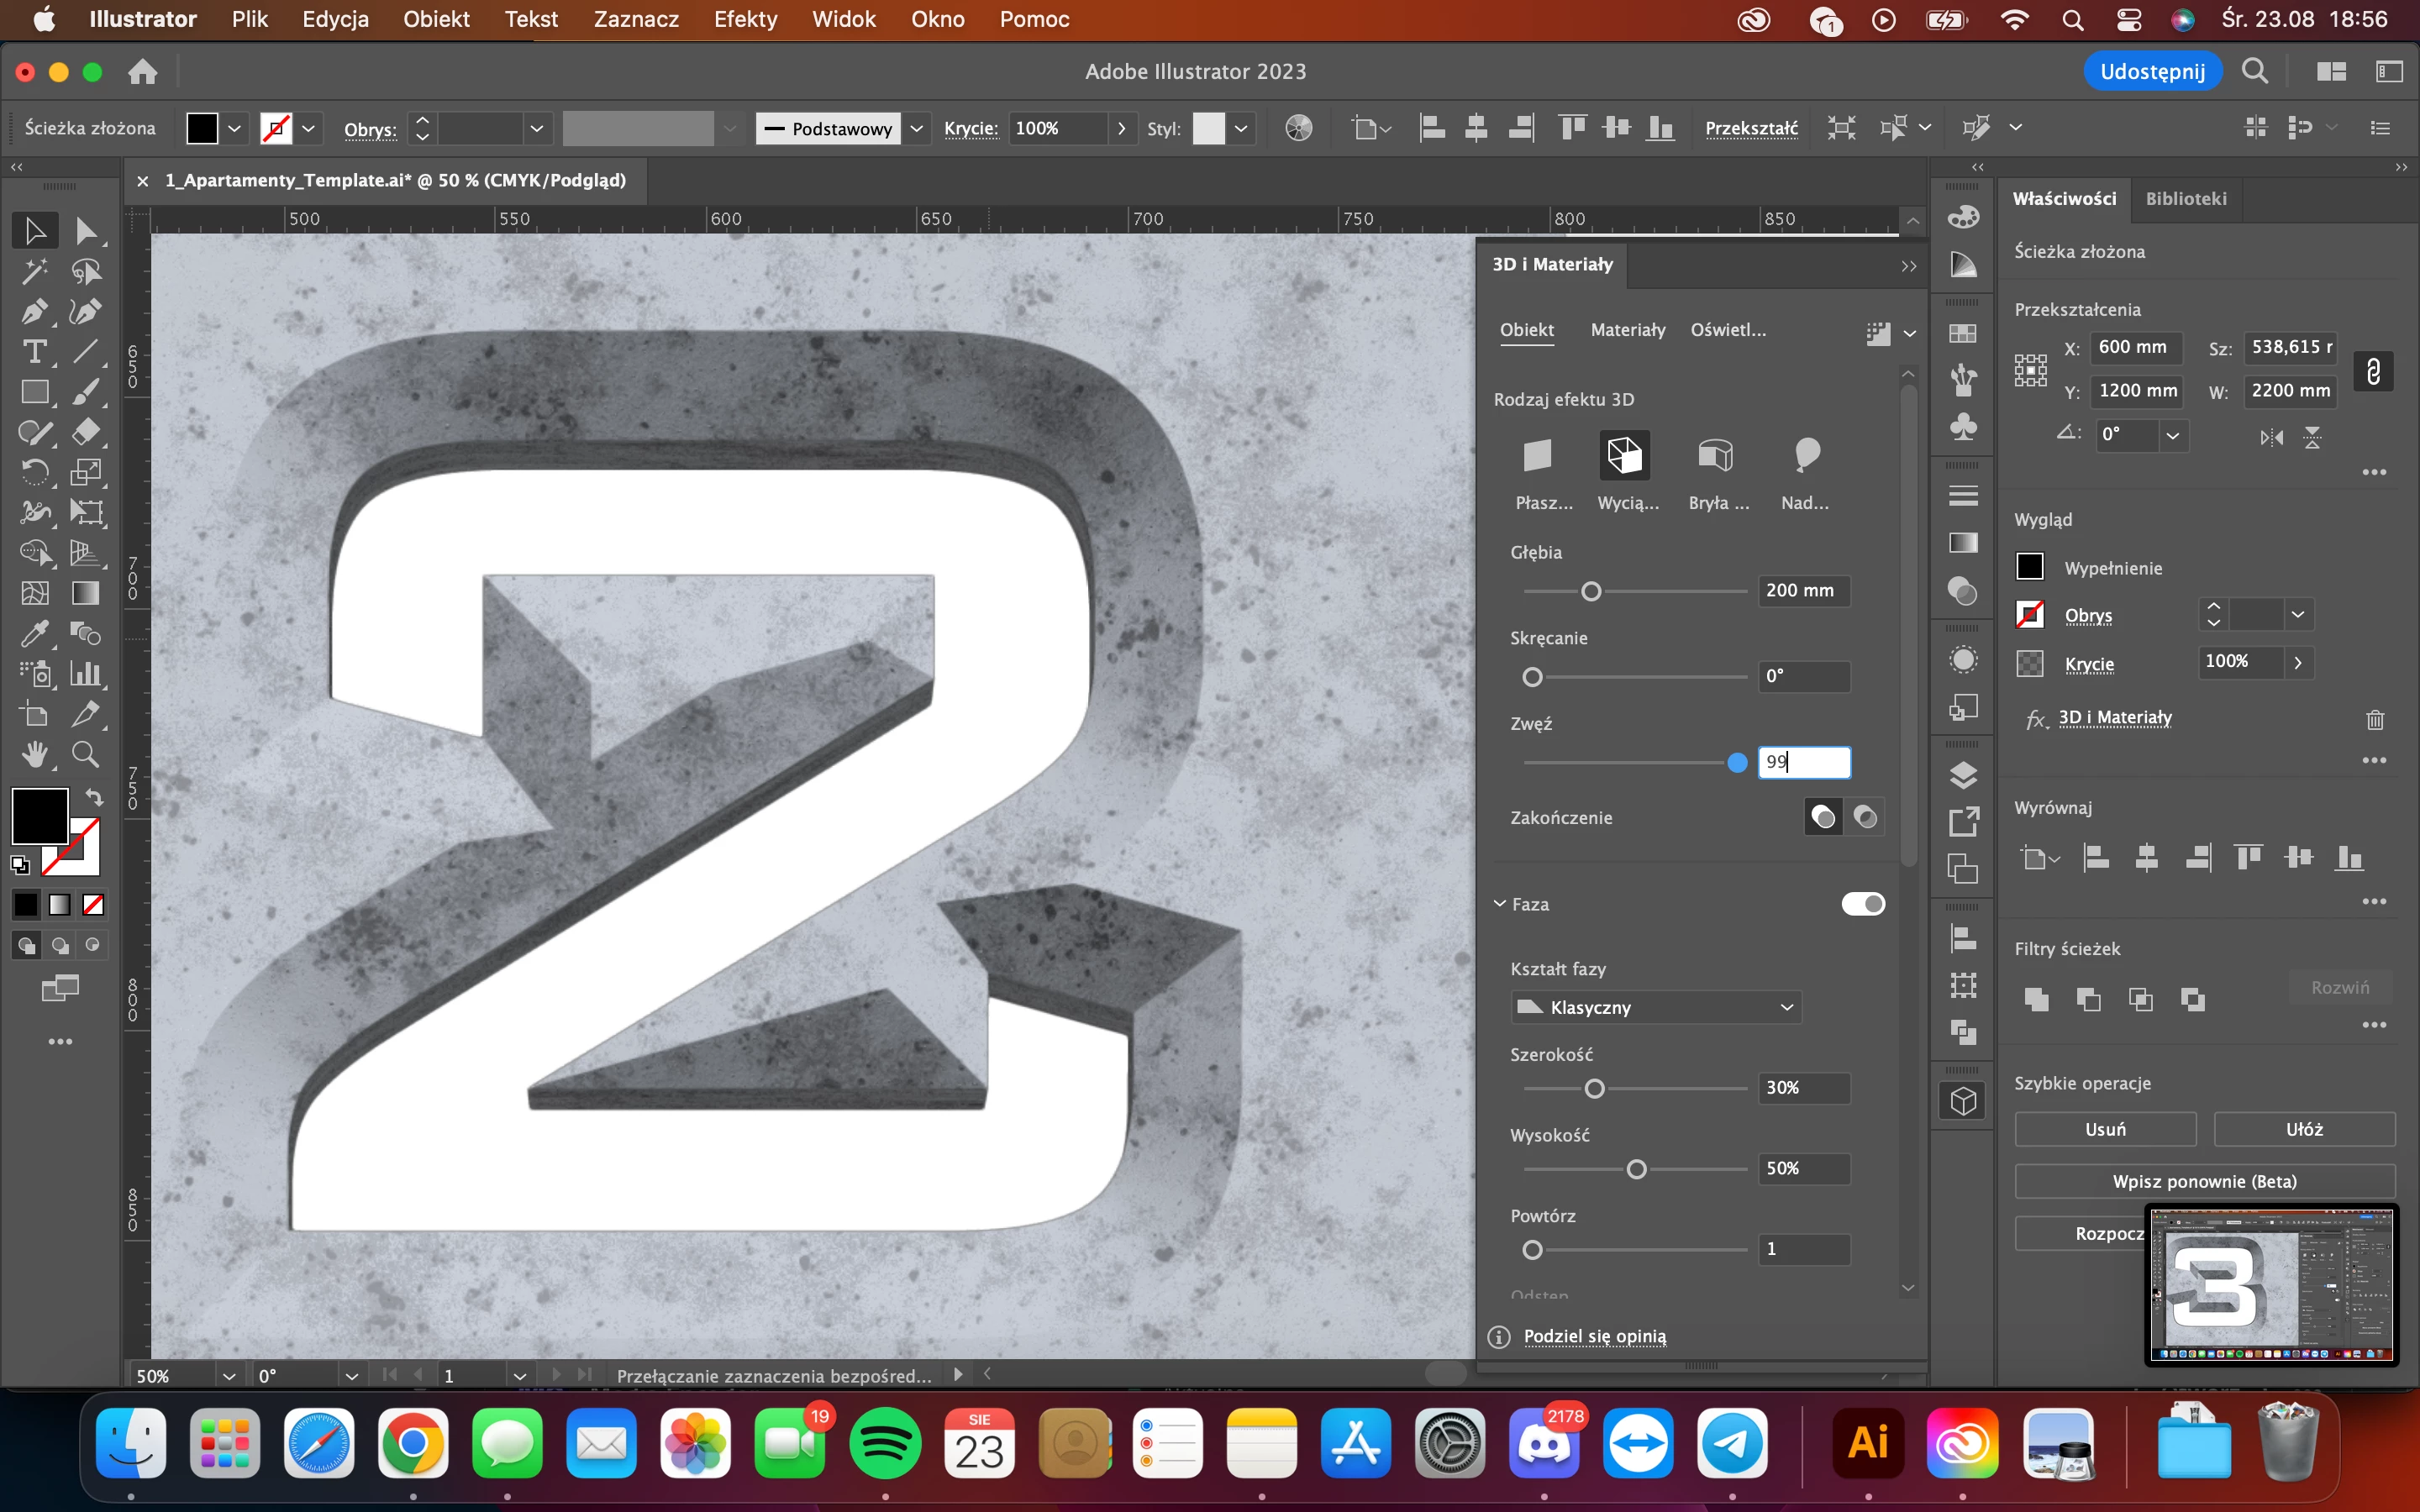Select the Eyedropper tool
Image resolution: width=2420 pixels, height=1512 pixels.
click(x=34, y=633)
